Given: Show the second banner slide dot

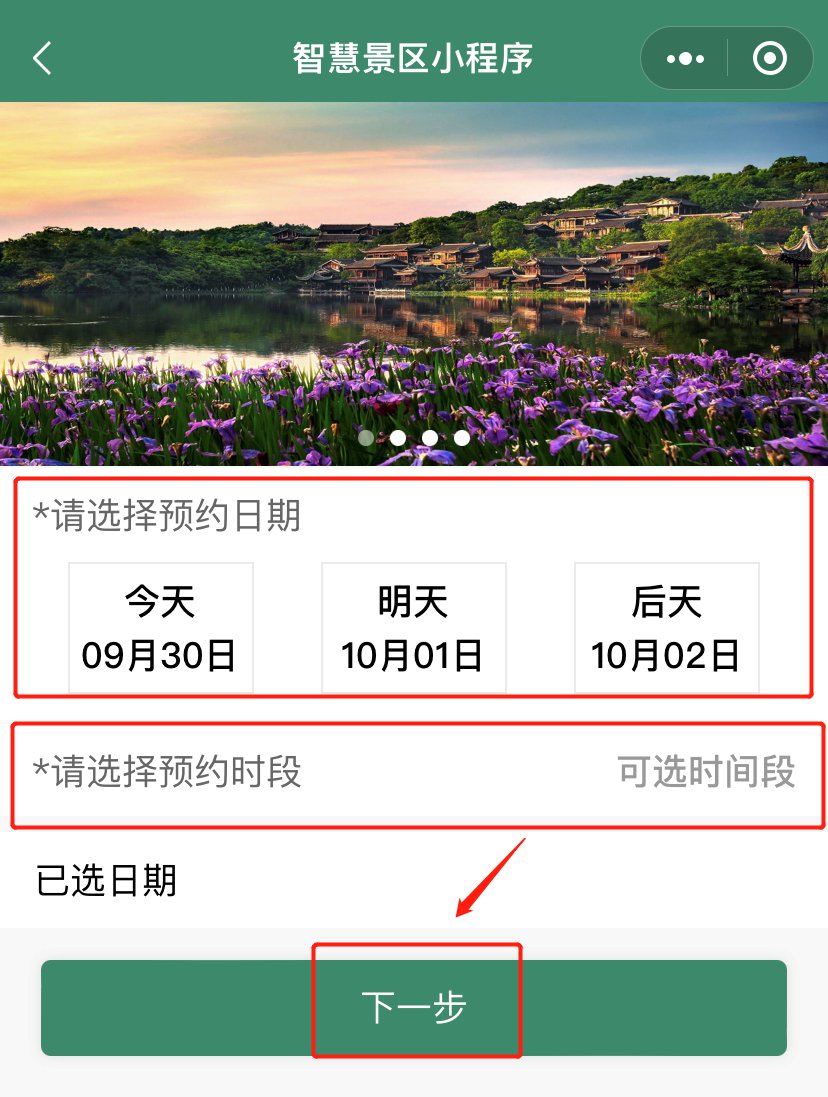Looking at the screenshot, I should [x=398, y=438].
